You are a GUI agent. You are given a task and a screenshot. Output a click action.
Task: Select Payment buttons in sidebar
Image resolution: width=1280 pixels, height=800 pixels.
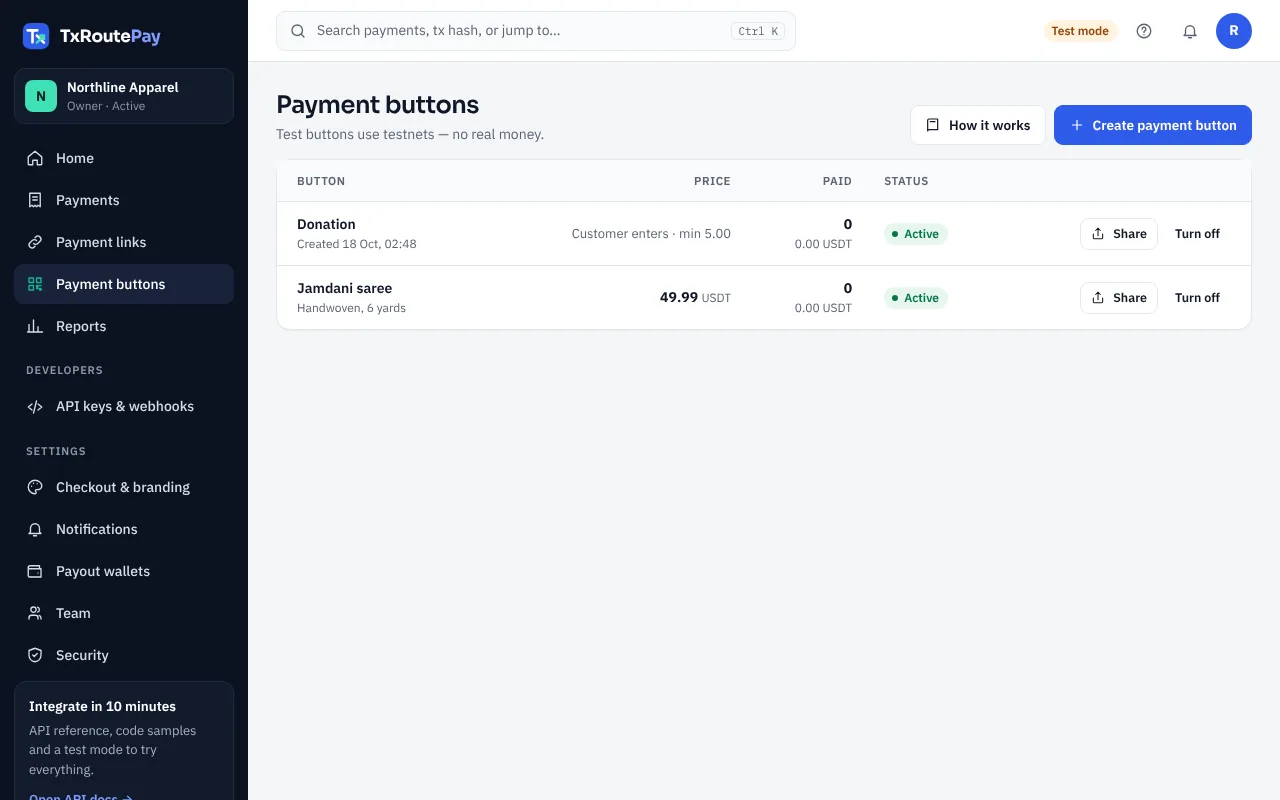coord(124,284)
